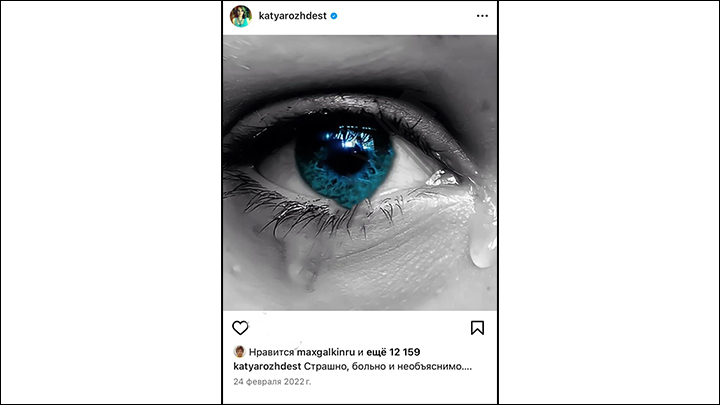Like the post with the heart icon
The height and width of the screenshot is (405, 720).
[240, 328]
